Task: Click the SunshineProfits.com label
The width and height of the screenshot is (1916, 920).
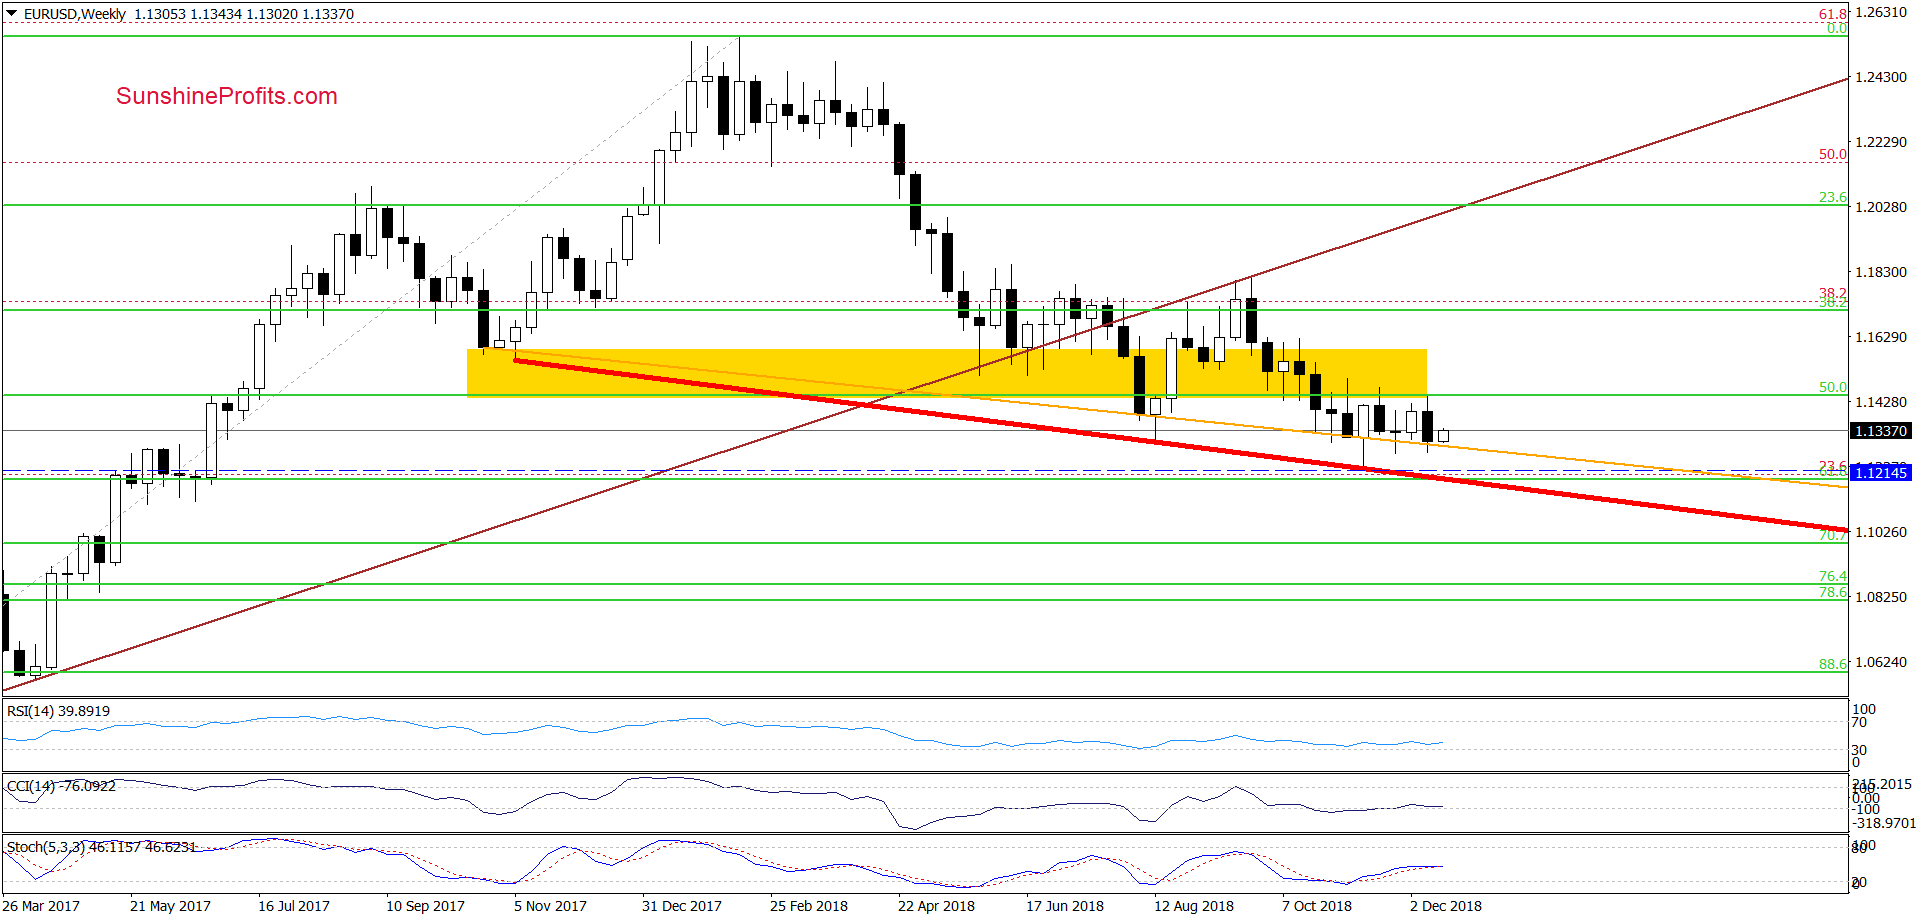Action: [227, 96]
